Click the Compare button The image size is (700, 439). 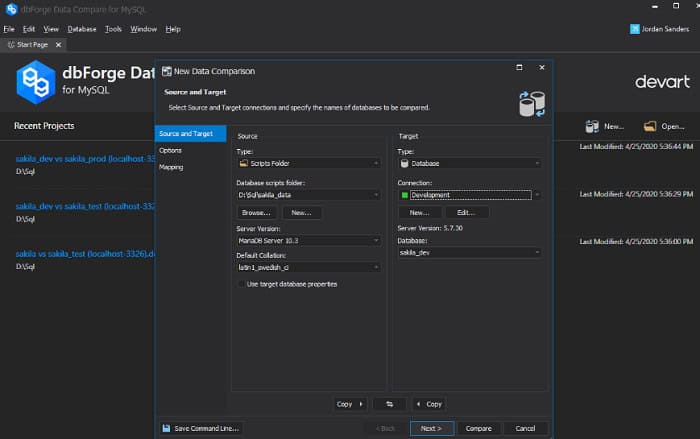479,428
